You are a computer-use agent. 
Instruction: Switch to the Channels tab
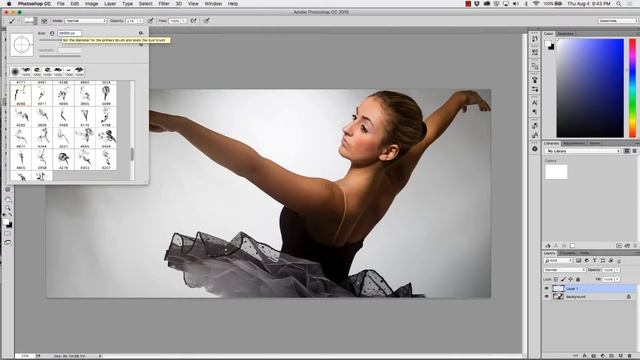tap(567, 253)
